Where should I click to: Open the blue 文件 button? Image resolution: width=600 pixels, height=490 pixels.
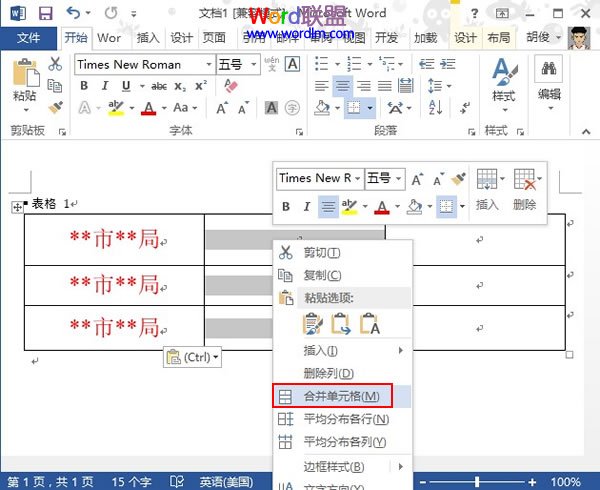coord(29,38)
